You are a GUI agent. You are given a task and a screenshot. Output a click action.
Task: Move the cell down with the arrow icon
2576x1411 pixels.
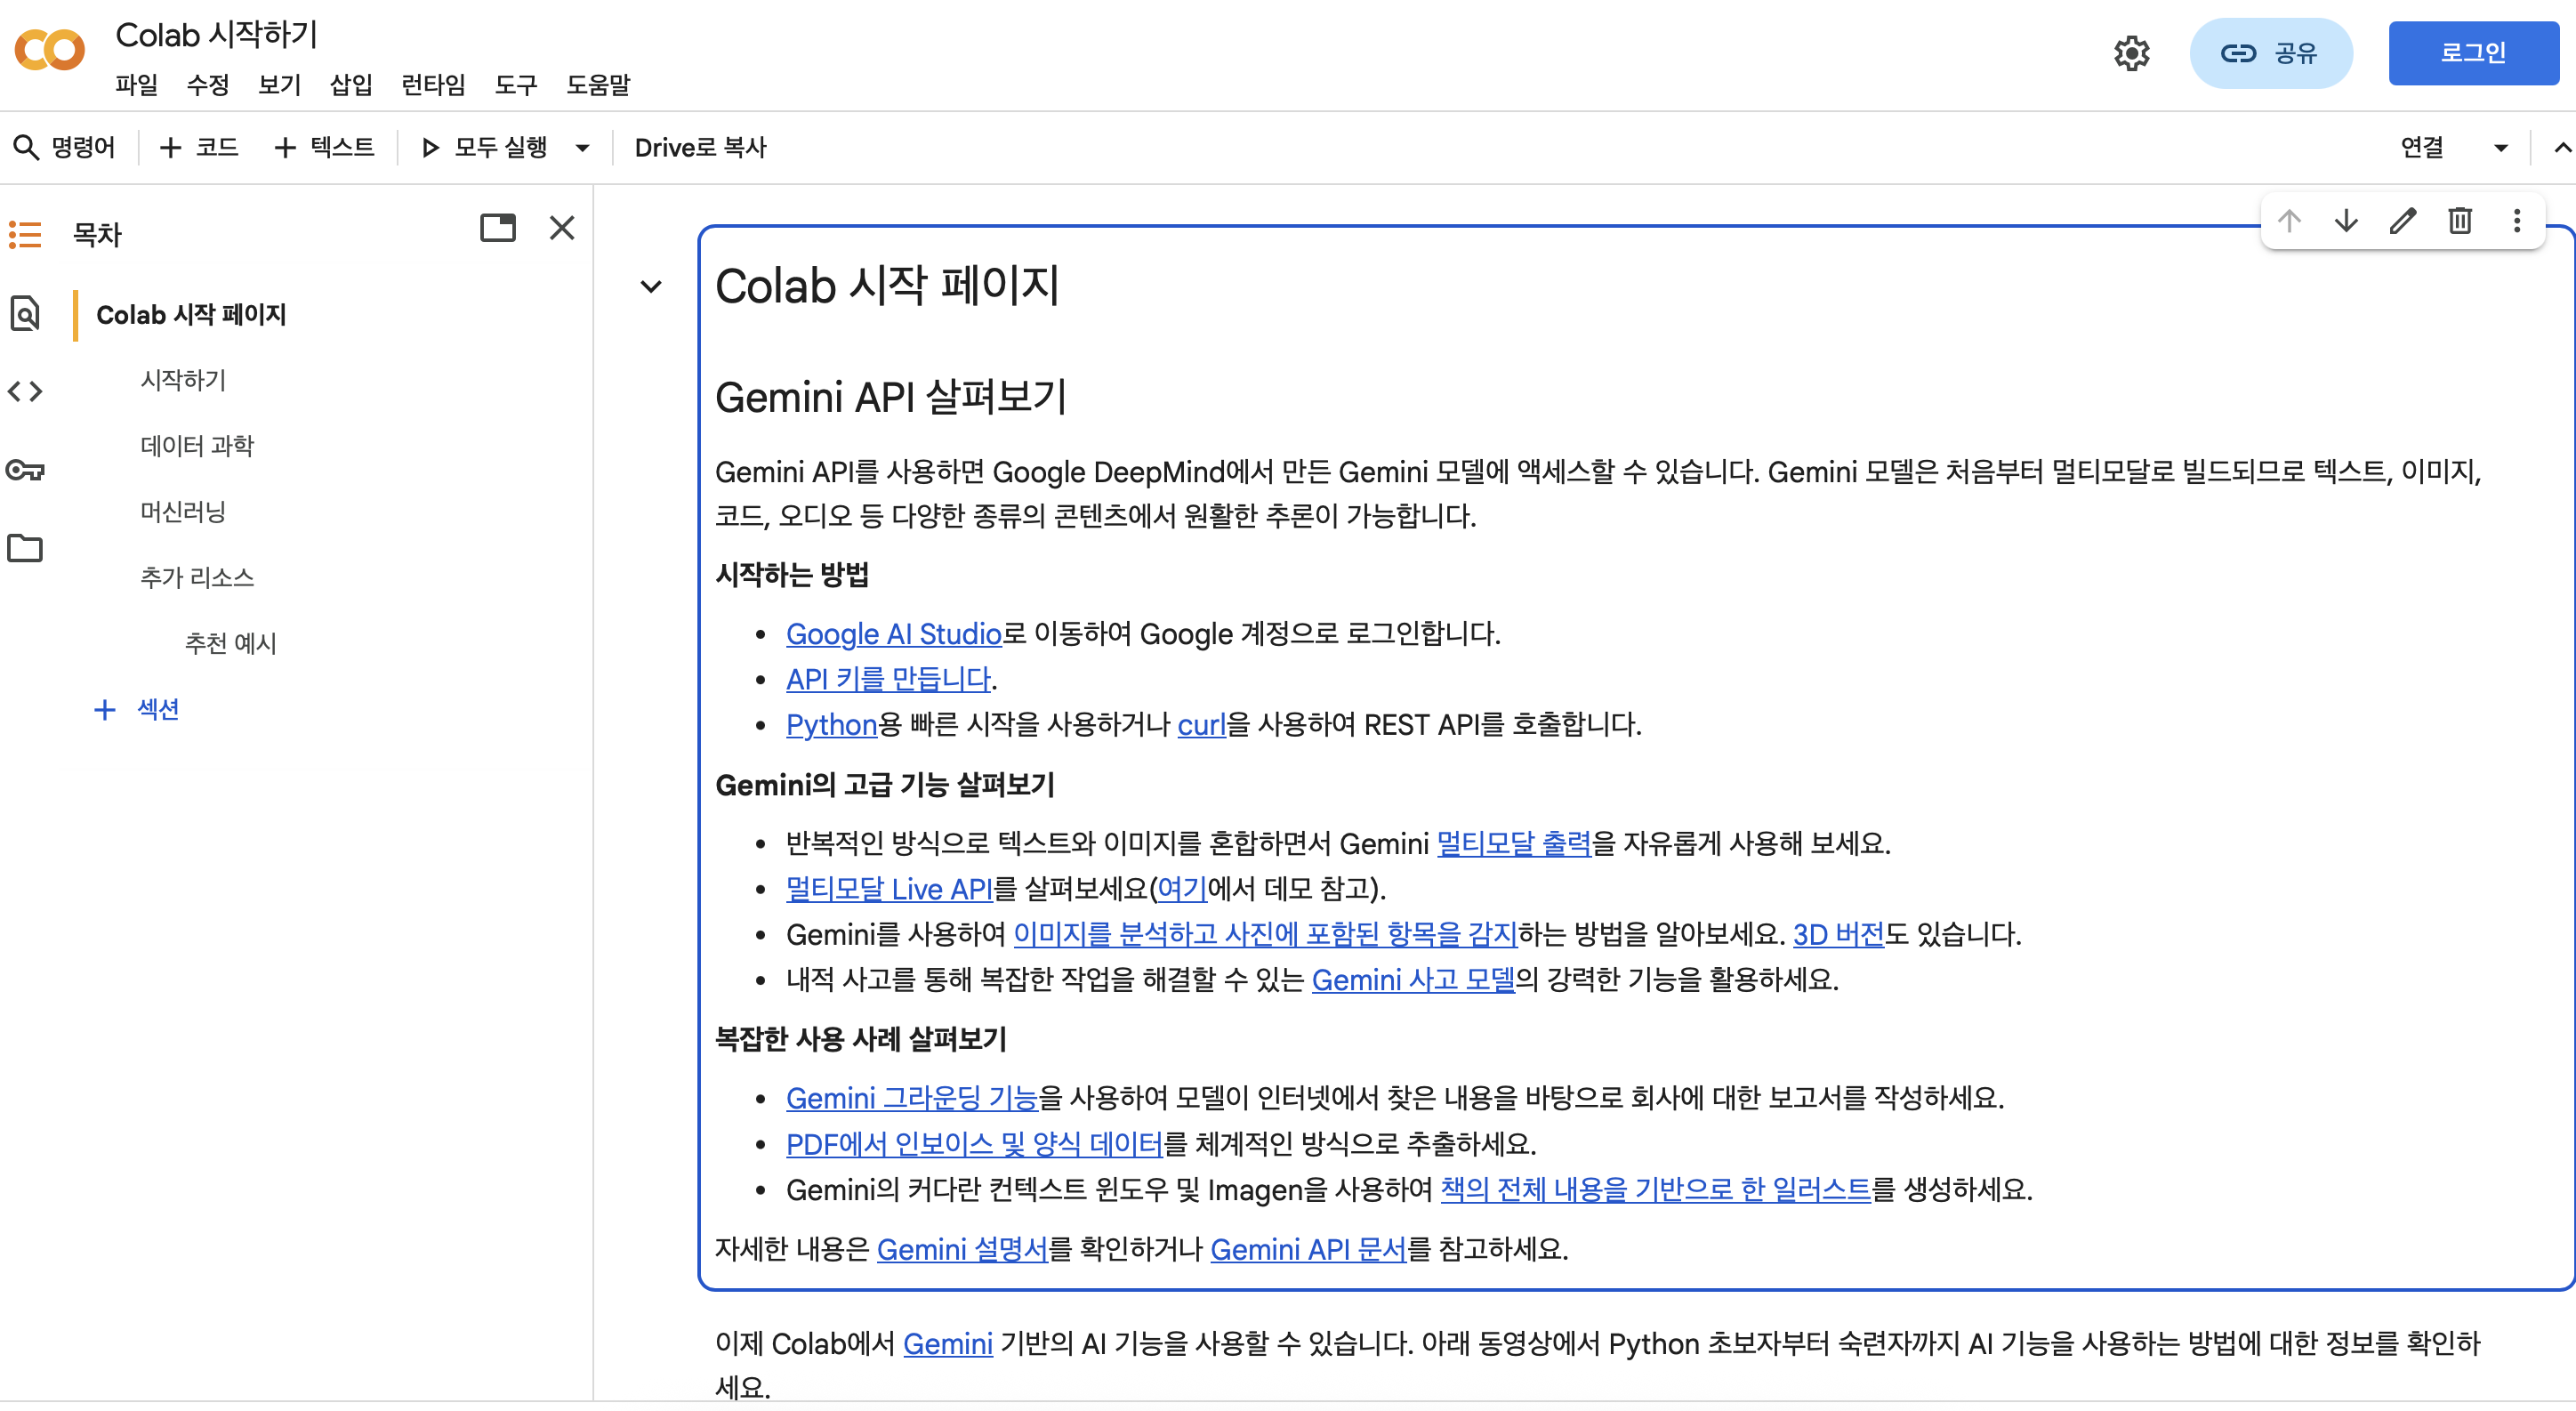(x=2346, y=221)
